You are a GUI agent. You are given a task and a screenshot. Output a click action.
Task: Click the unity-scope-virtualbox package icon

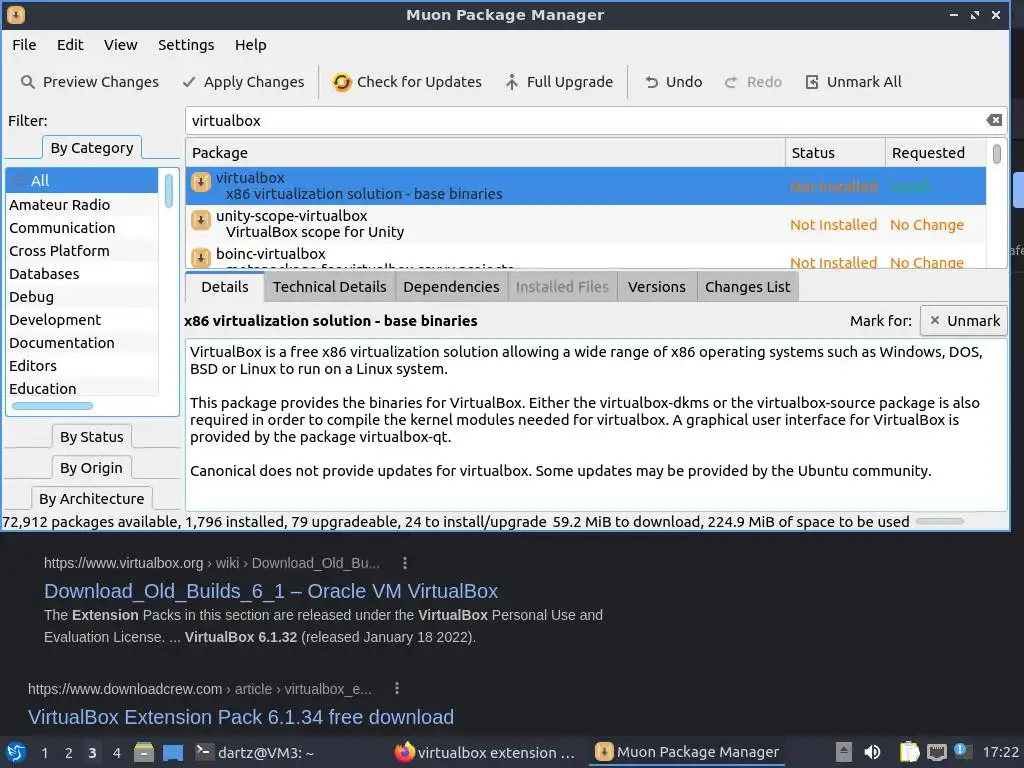(200, 220)
